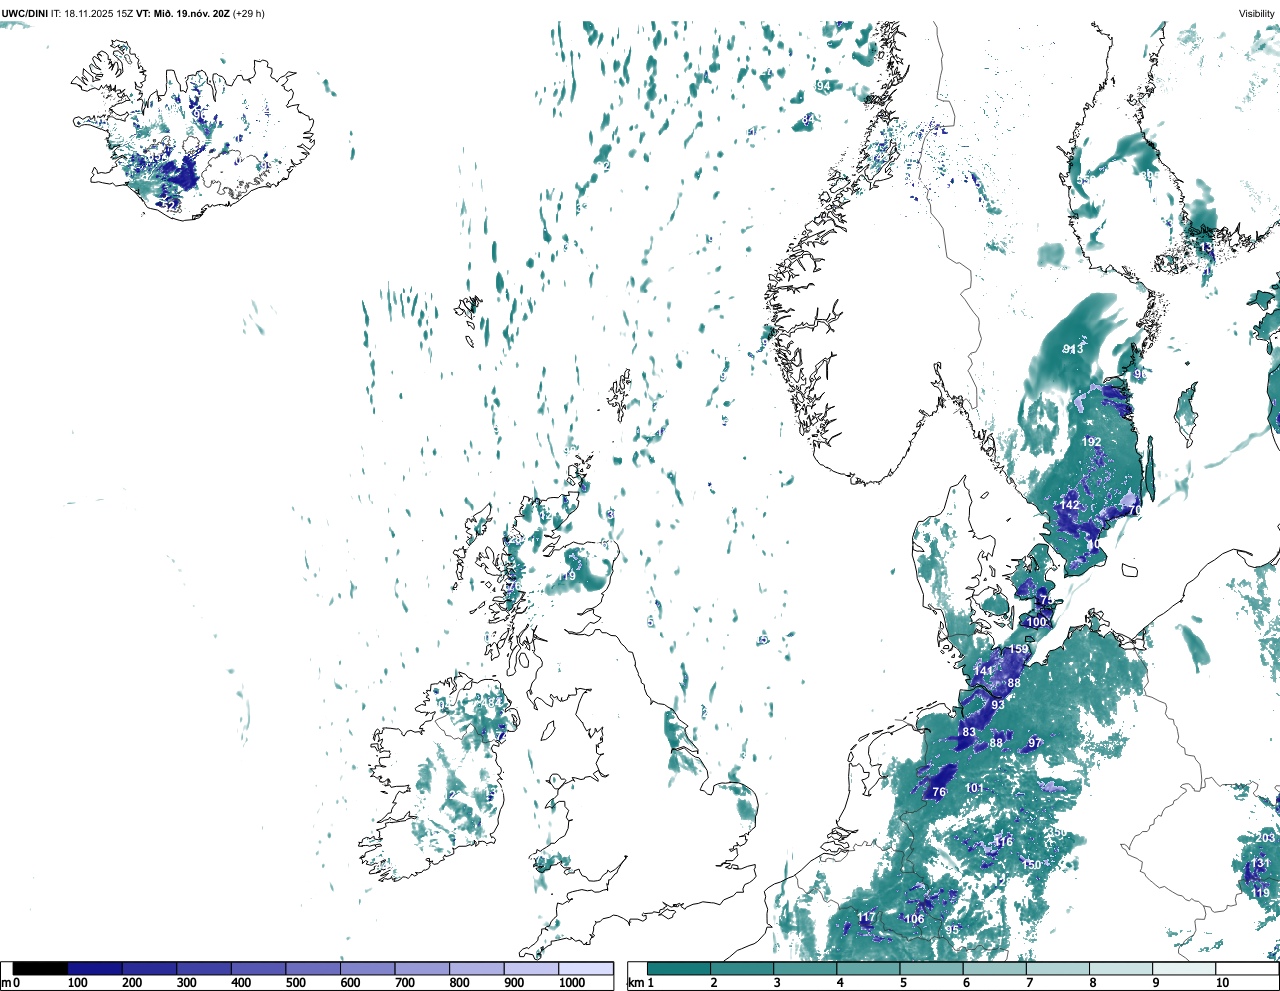Click the '141' visibility value on map
The height and width of the screenshot is (991, 1280).
point(984,671)
